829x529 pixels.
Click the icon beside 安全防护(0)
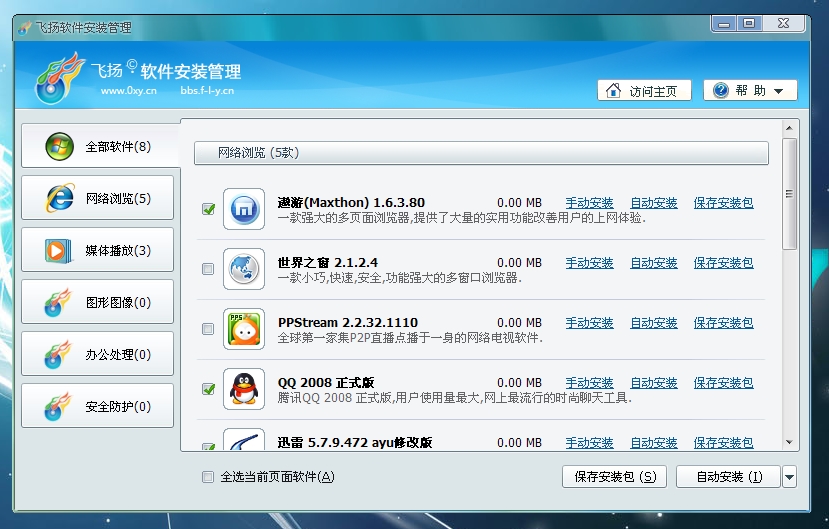(x=58, y=406)
